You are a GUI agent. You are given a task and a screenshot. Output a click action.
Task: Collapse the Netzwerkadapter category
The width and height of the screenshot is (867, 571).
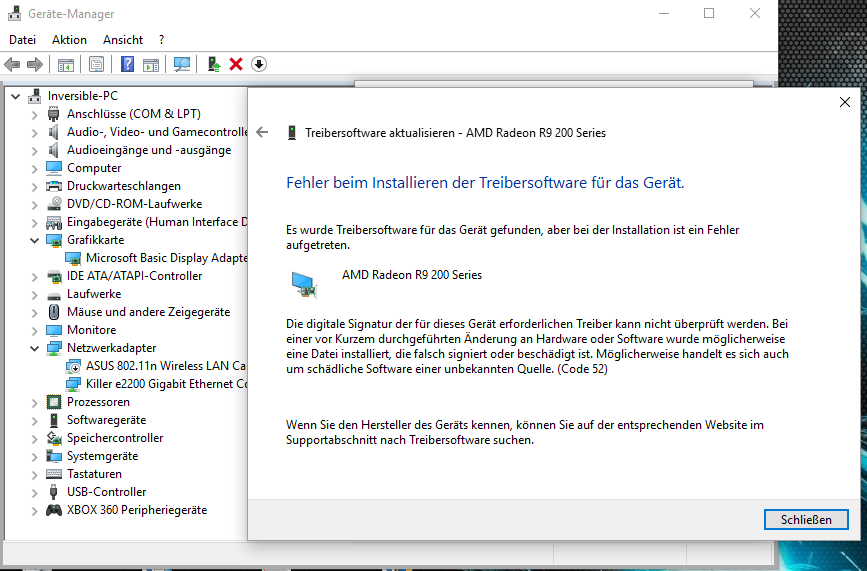34,348
